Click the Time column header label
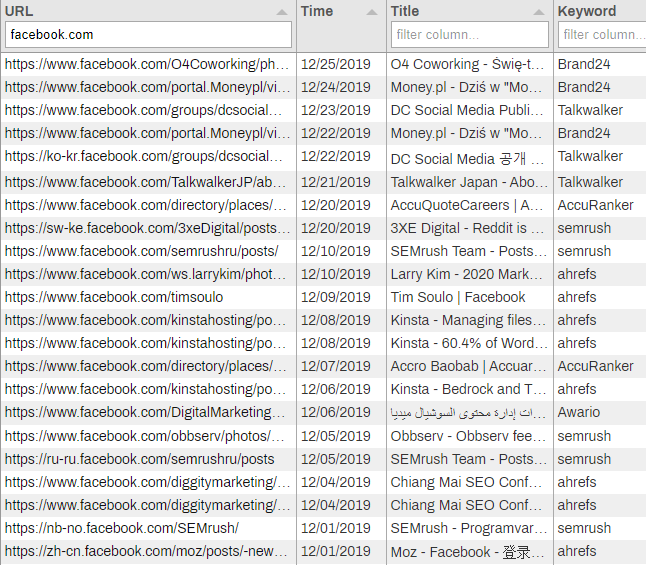This screenshot has height=565, width=646. coord(317,11)
